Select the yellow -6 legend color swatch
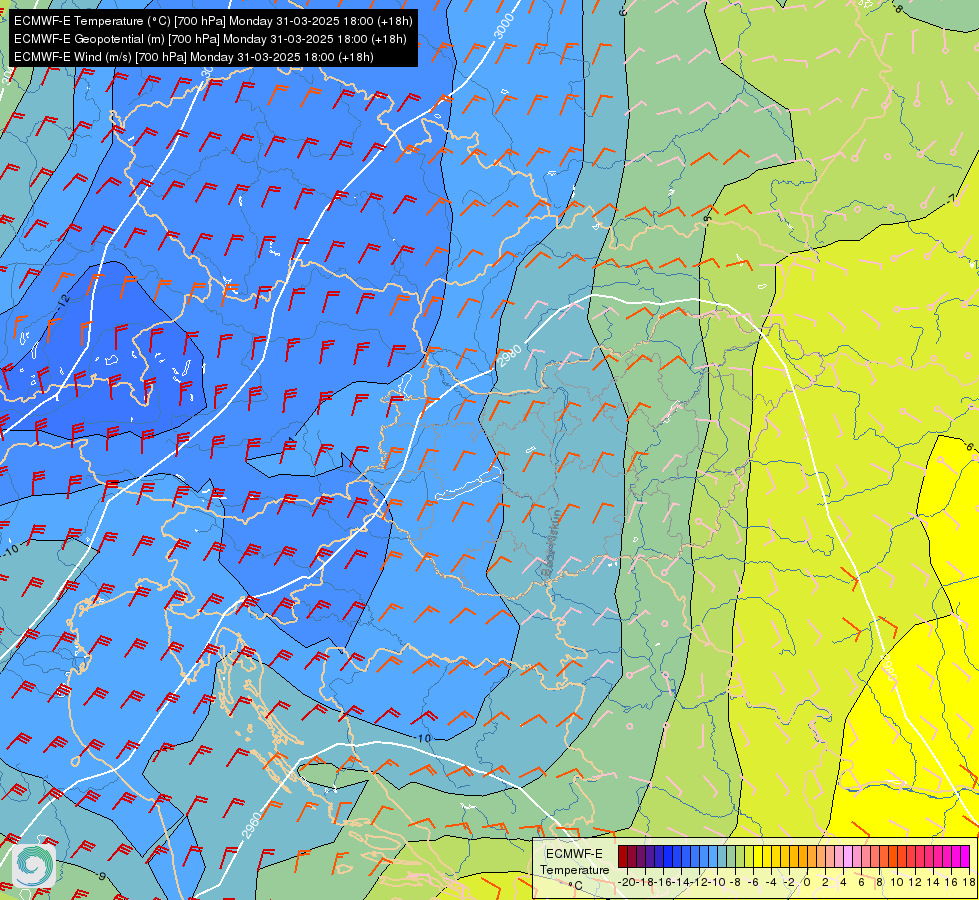979x900 pixels. [758, 856]
